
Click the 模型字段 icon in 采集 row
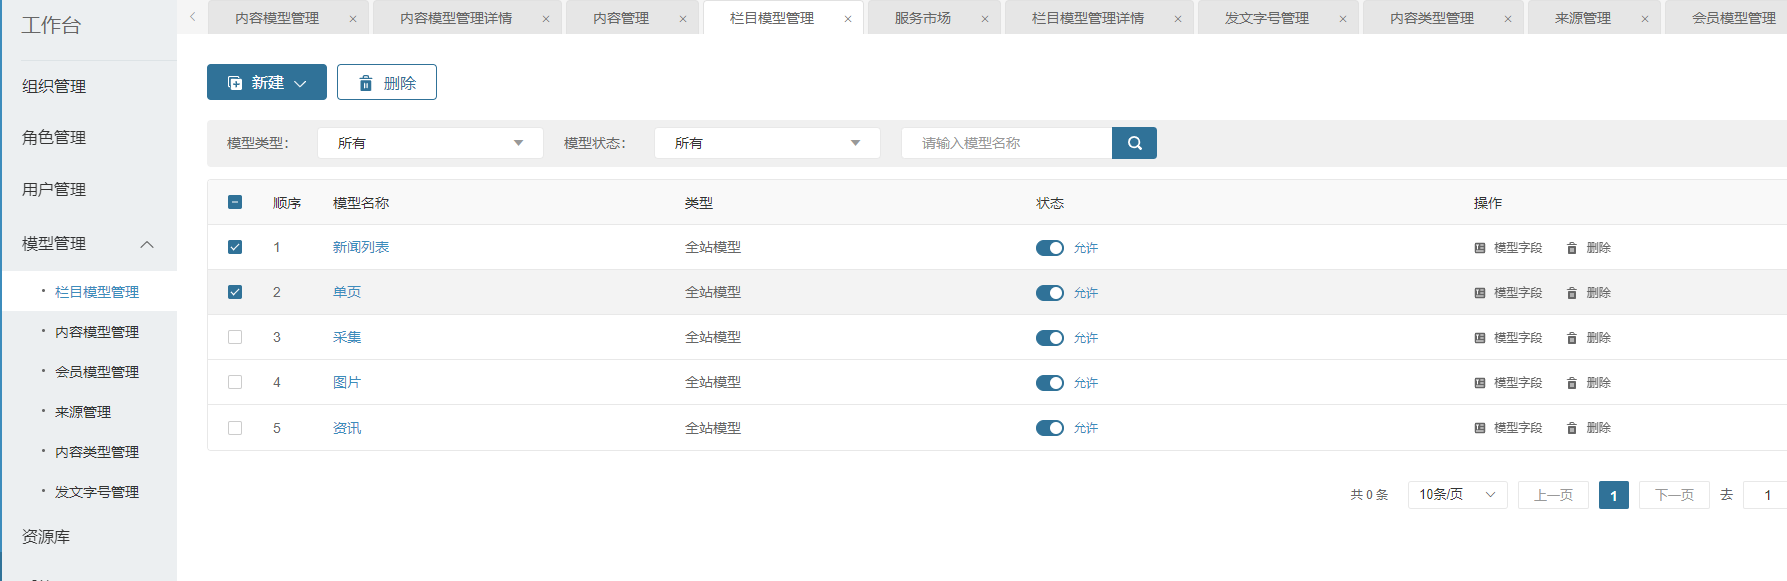1480,338
